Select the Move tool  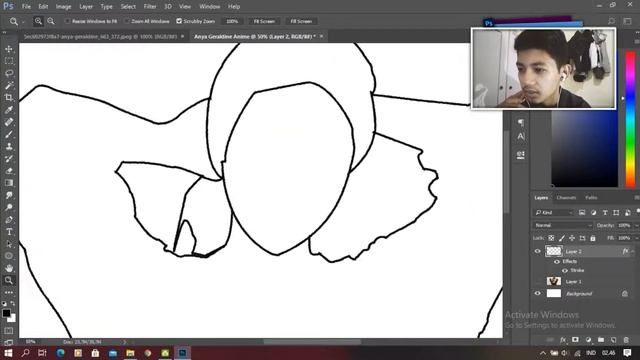[x=9, y=49]
